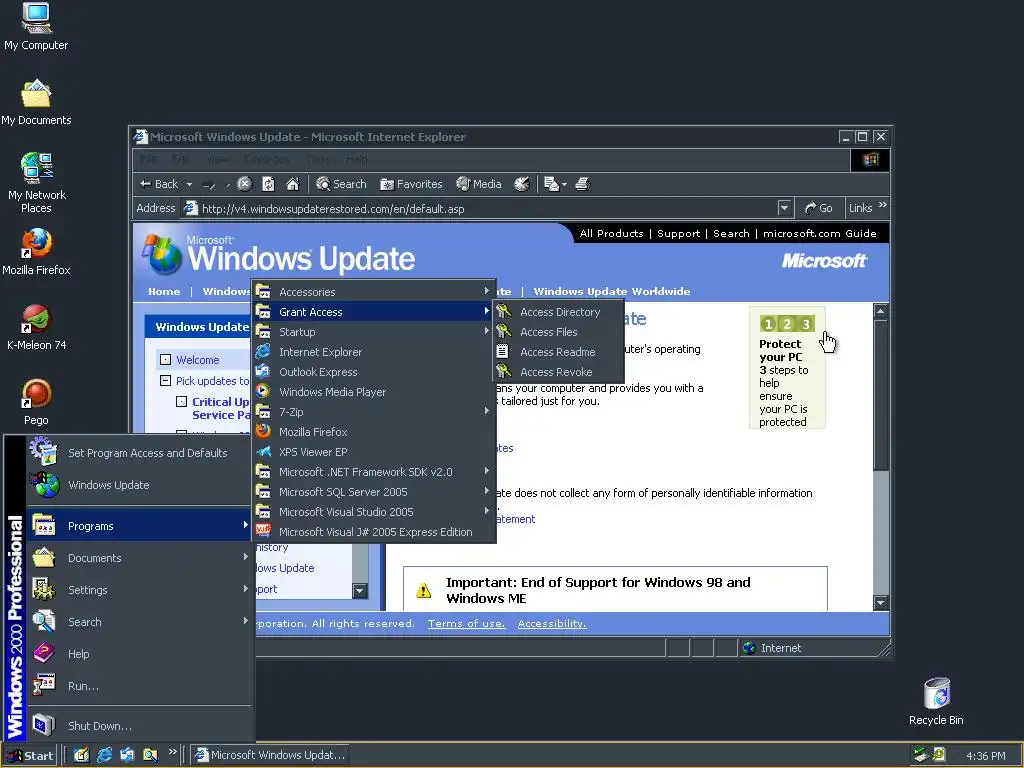1024x768 pixels.
Task: Select the Mozilla Firefox desktop shortcut
Action: [x=36, y=252]
